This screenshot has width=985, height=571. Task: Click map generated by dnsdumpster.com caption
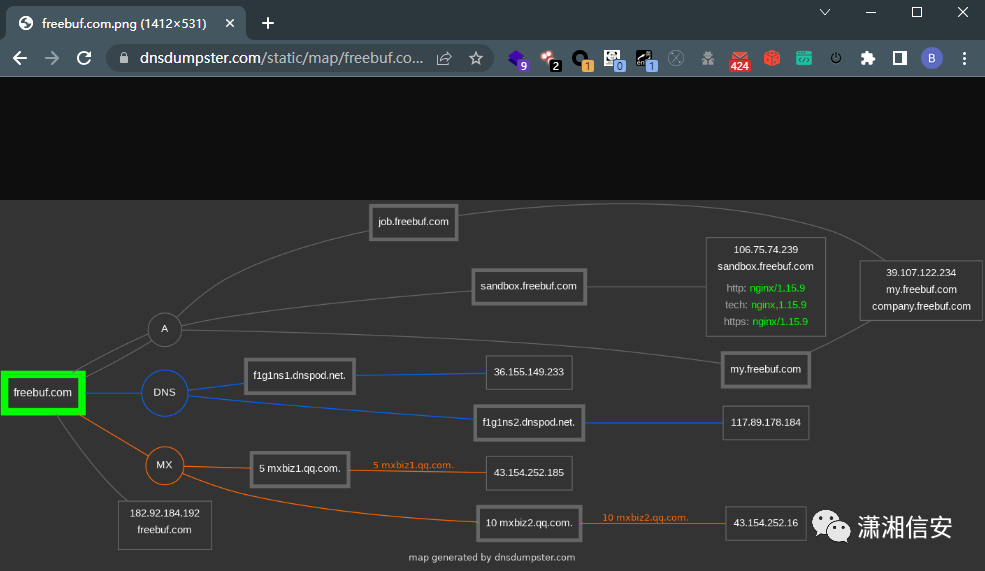[492, 557]
